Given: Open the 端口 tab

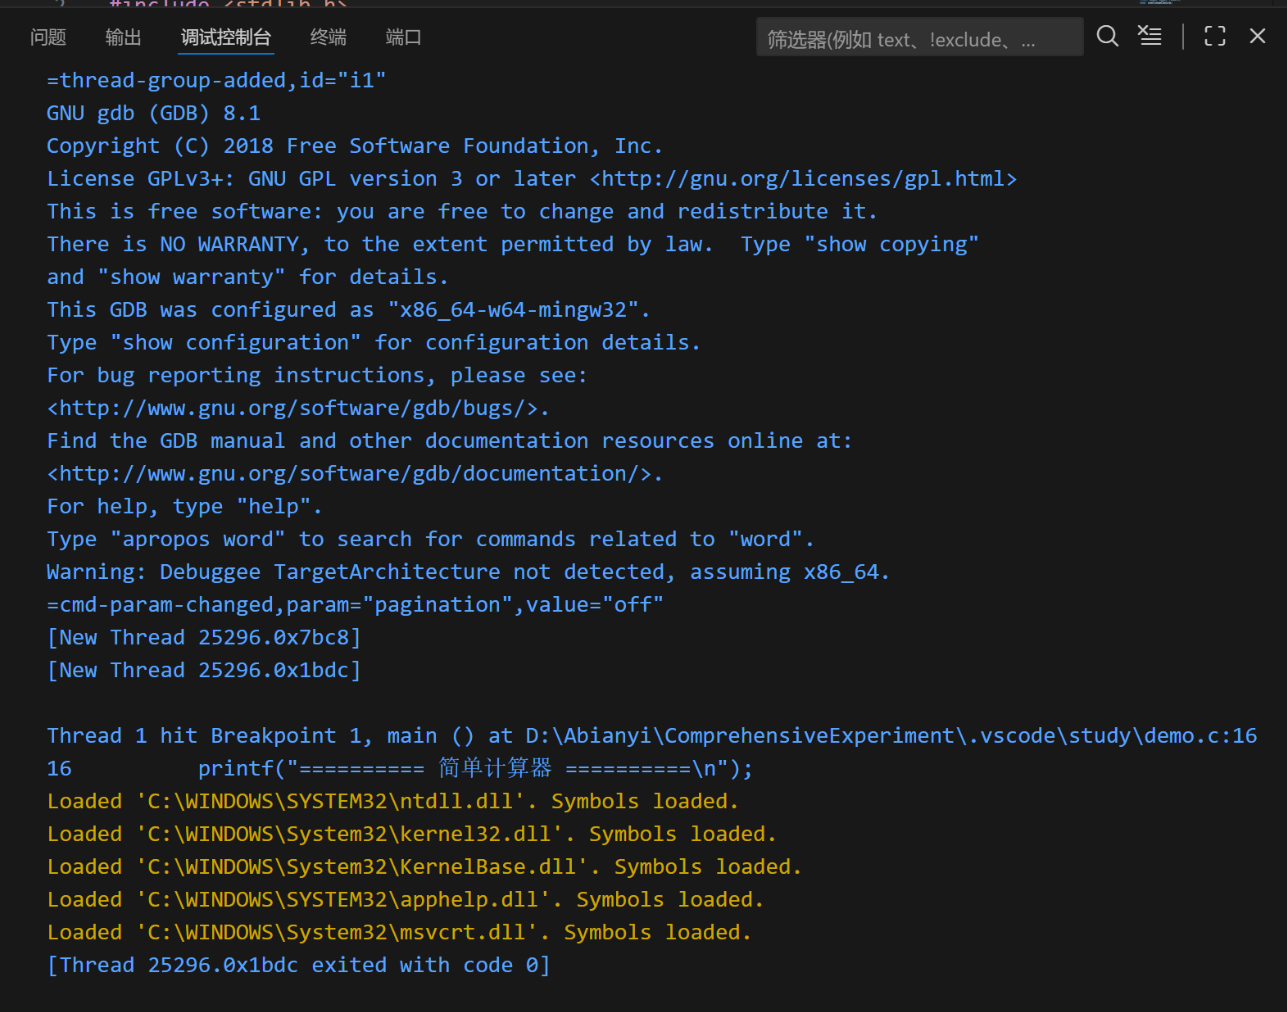Looking at the screenshot, I should click(x=403, y=37).
